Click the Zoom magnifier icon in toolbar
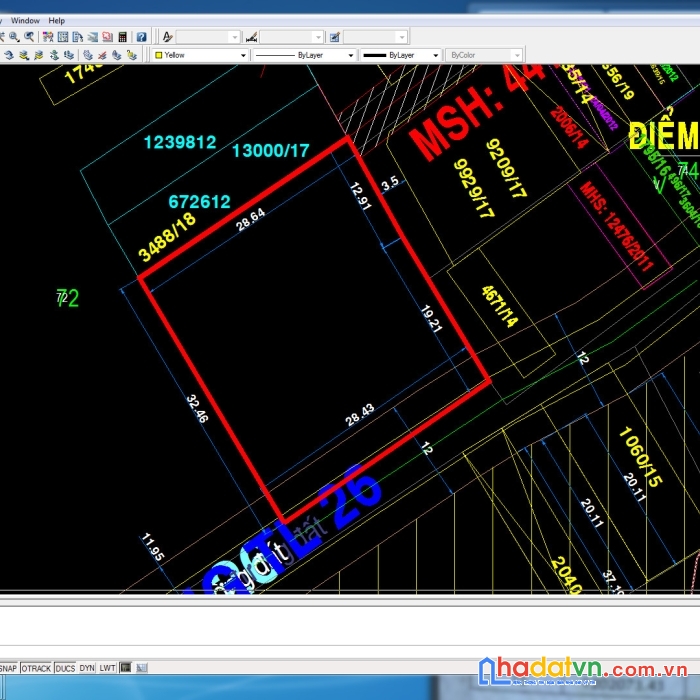This screenshot has height=700, width=700. coord(15,37)
